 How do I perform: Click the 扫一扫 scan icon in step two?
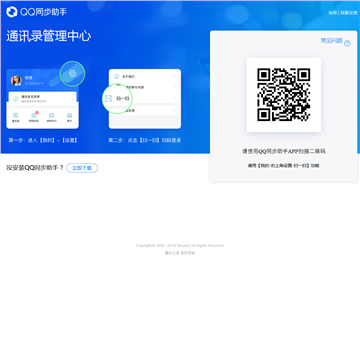(108, 98)
